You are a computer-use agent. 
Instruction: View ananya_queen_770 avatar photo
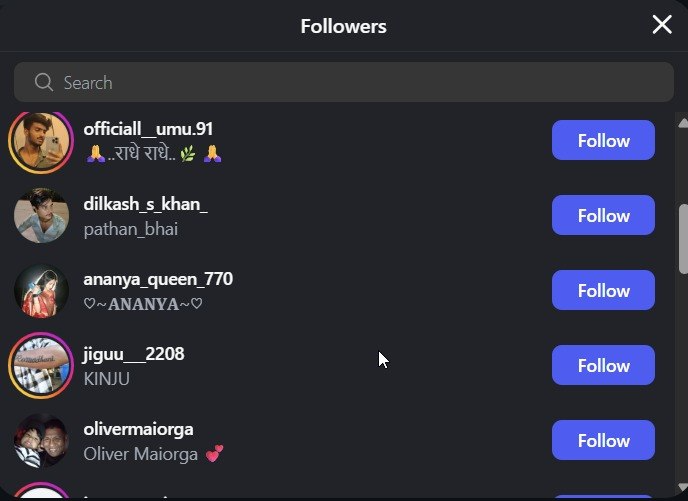click(x=41, y=290)
